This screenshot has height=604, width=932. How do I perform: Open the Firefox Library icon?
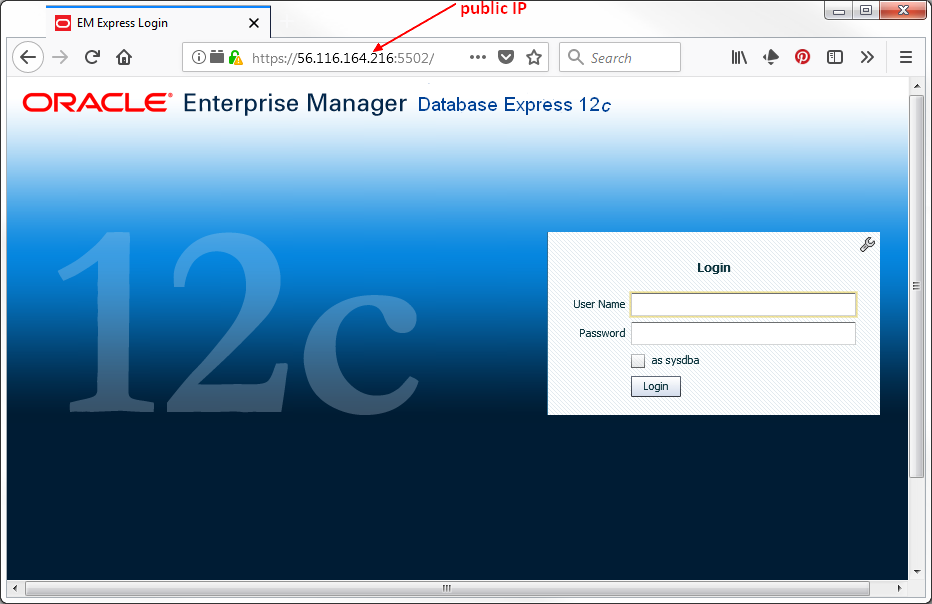click(739, 57)
